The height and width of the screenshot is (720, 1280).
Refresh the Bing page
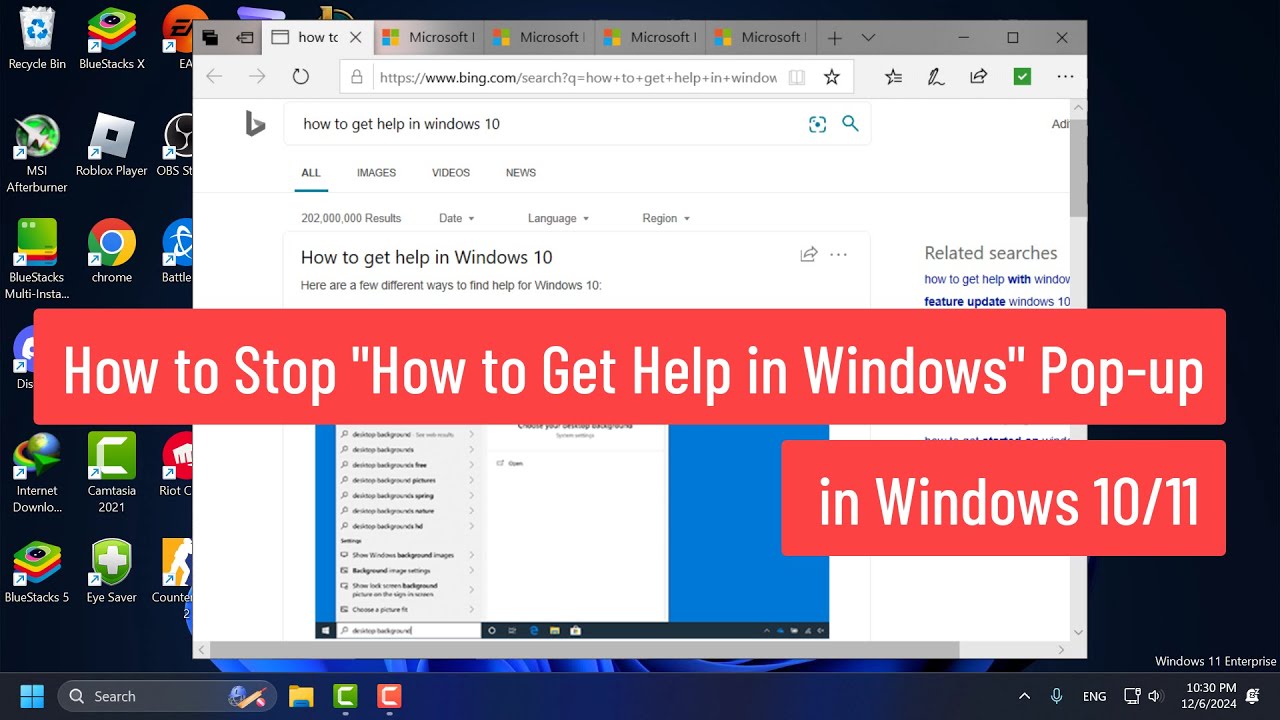pos(301,76)
